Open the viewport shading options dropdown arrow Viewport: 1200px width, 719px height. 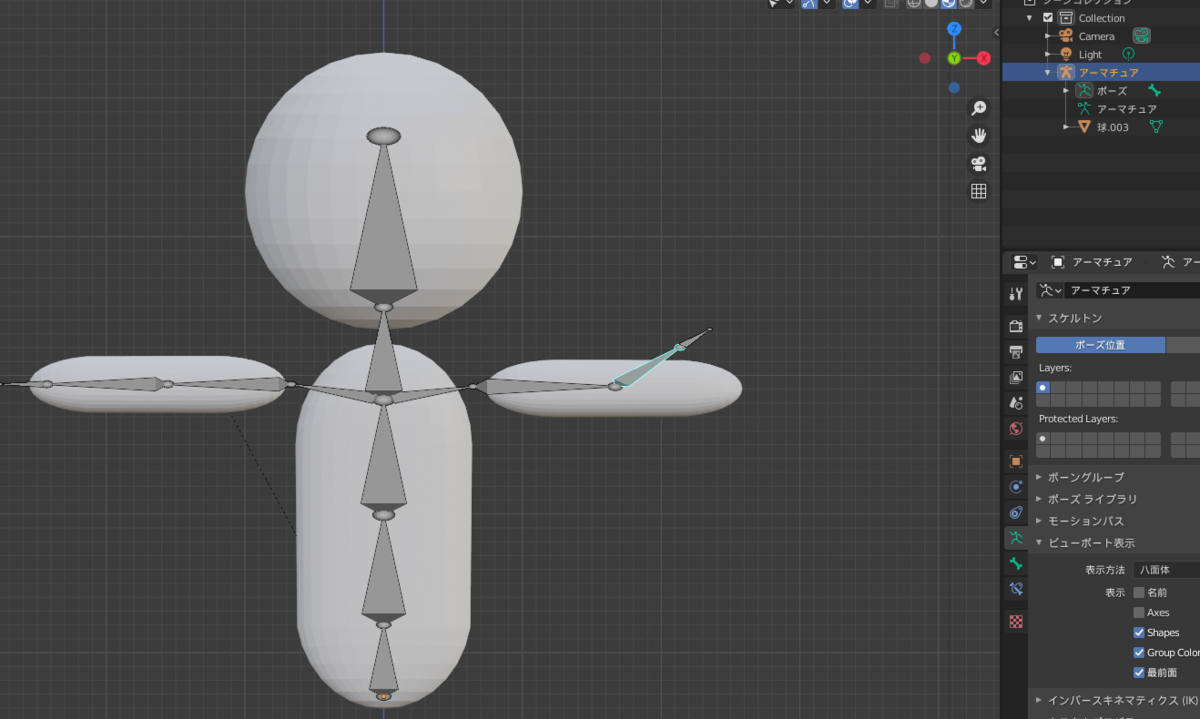click(984, 3)
